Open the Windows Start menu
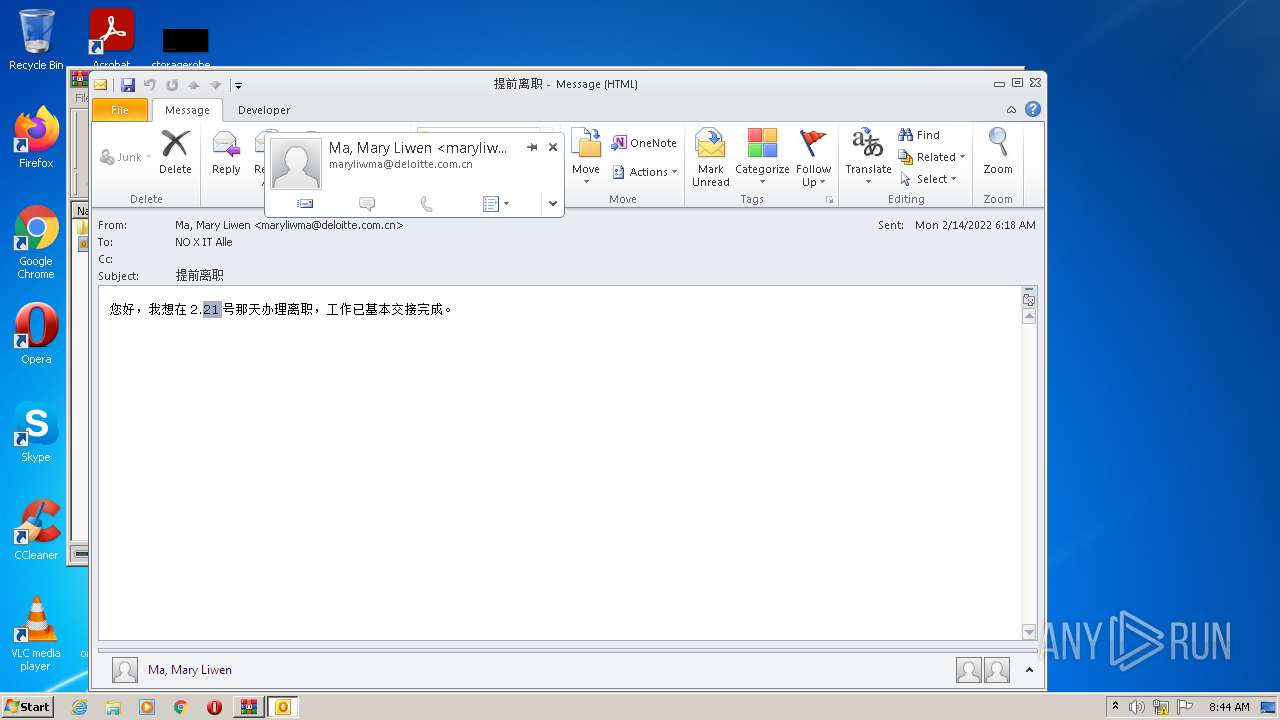The image size is (1280, 720). click(x=27, y=707)
